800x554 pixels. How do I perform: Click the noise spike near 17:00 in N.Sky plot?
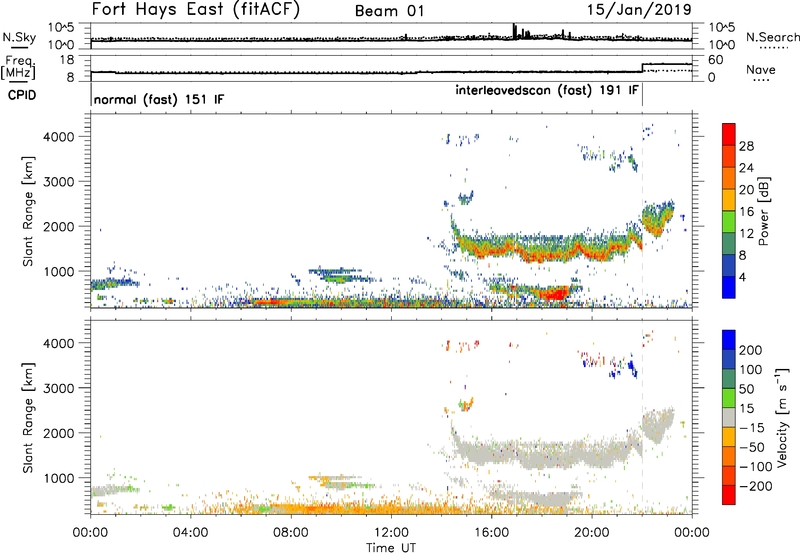pos(515,31)
